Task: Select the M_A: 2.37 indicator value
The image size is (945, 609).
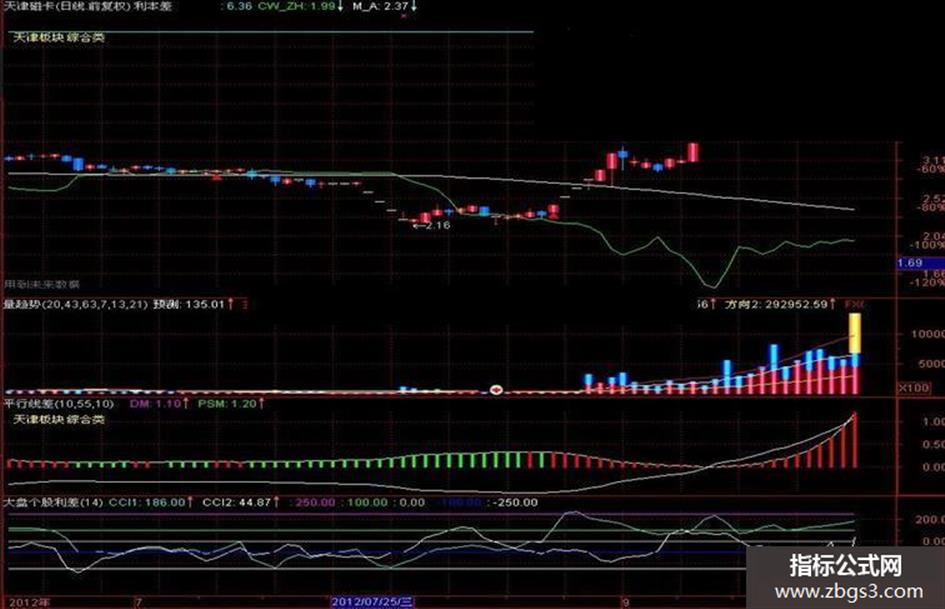Action: [x=380, y=6]
